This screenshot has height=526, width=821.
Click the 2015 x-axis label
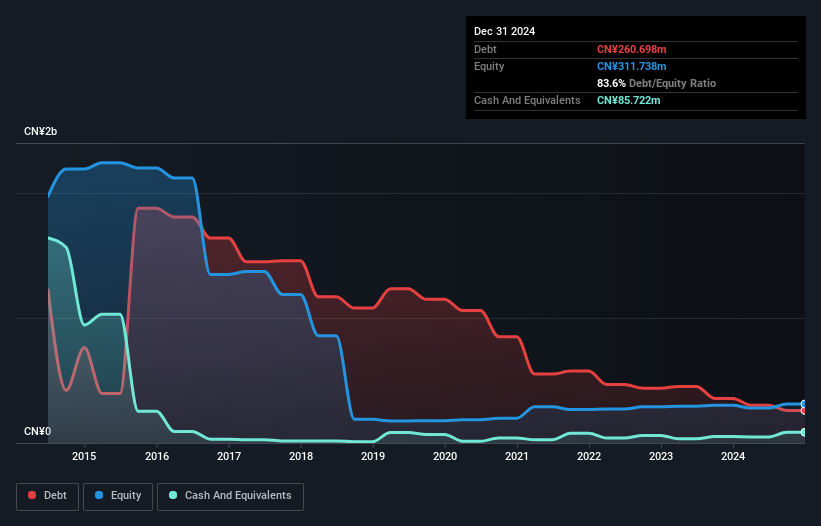click(84, 456)
